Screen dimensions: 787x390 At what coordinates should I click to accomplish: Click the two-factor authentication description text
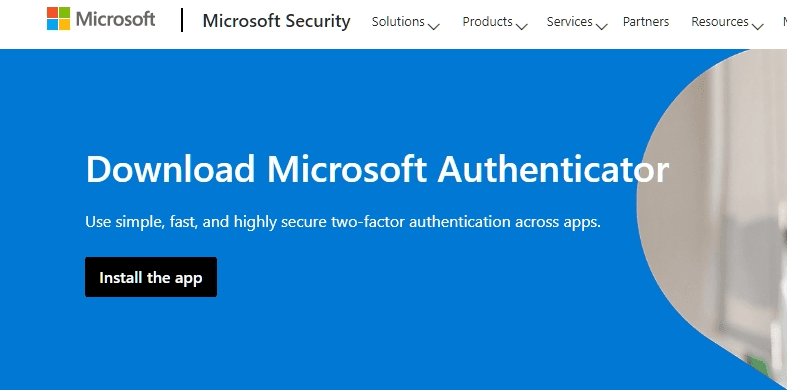pyautogui.click(x=343, y=221)
